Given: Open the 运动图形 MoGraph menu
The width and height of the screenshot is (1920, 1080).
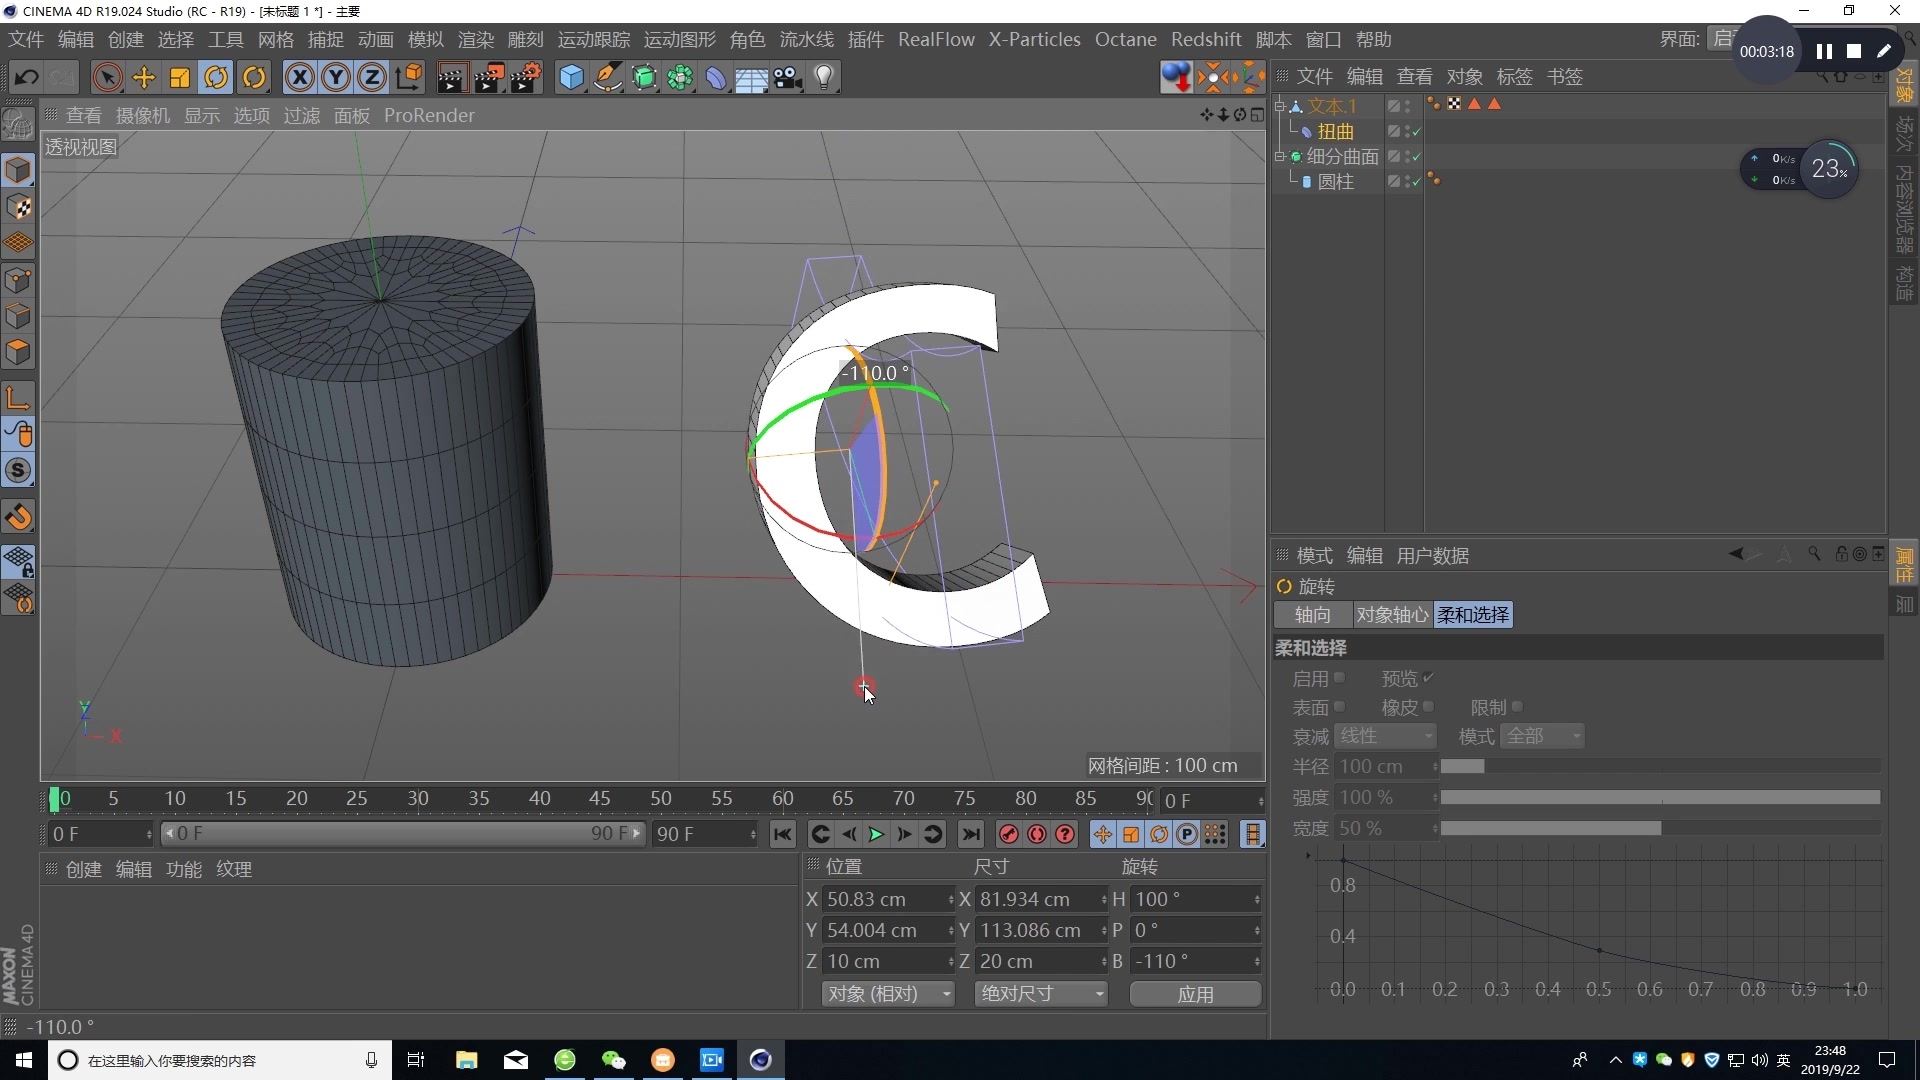Looking at the screenshot, I should tap(679, 39).
